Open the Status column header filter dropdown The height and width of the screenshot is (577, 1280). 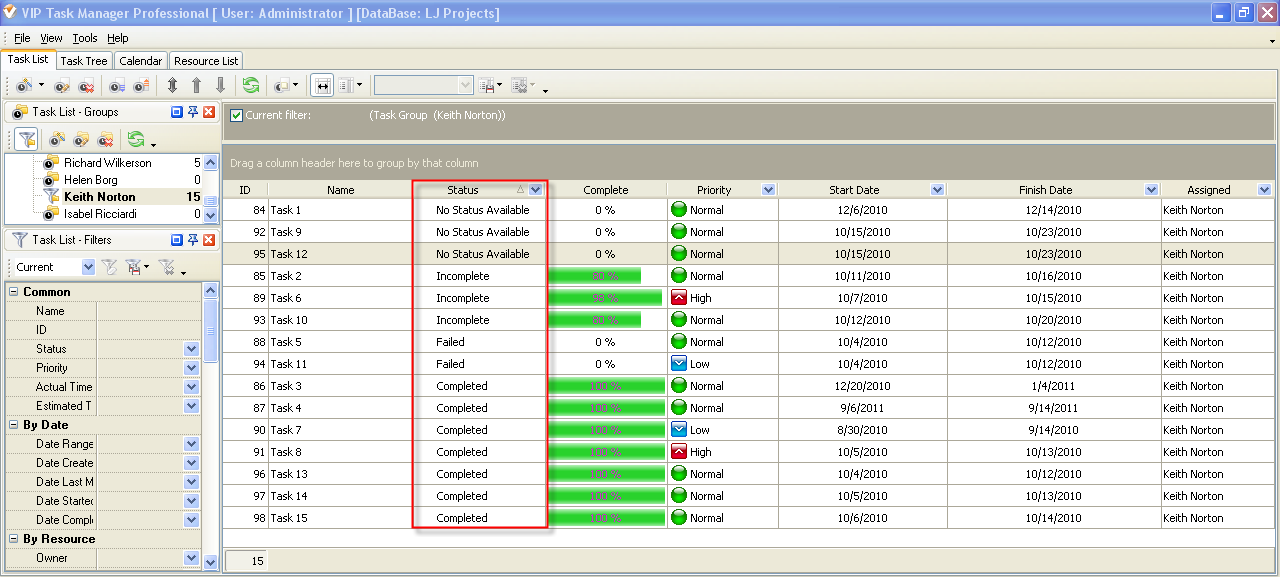[536, 190]
